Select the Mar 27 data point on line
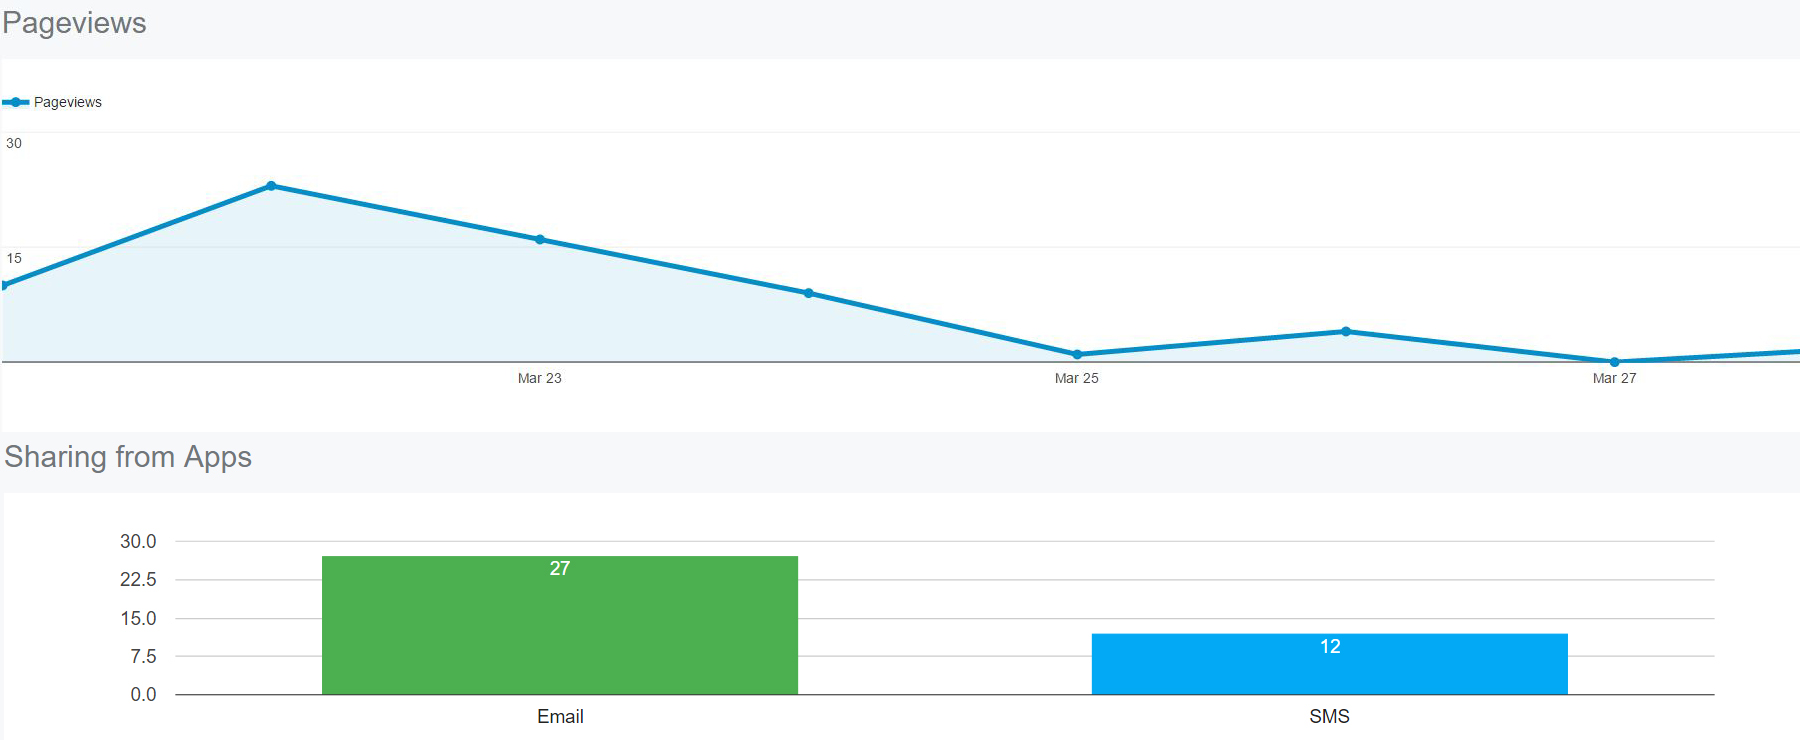Image resolution: width=1800 pixels, height=740 pixels. [x=1614, y=362]
